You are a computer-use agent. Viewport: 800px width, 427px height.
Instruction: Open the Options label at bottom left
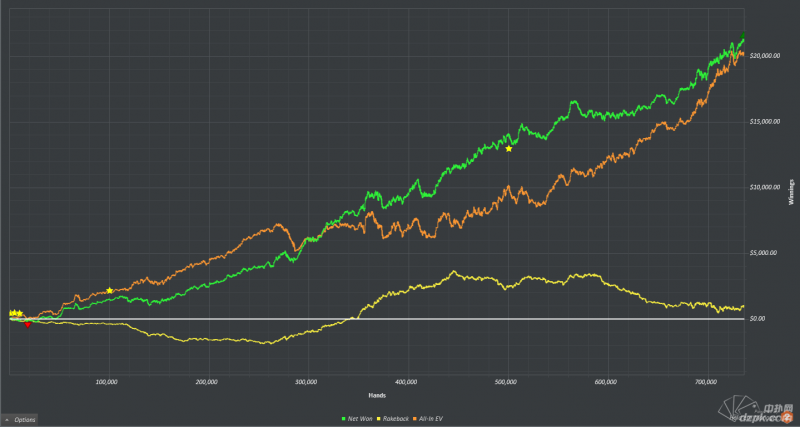(x=25, y=419)
